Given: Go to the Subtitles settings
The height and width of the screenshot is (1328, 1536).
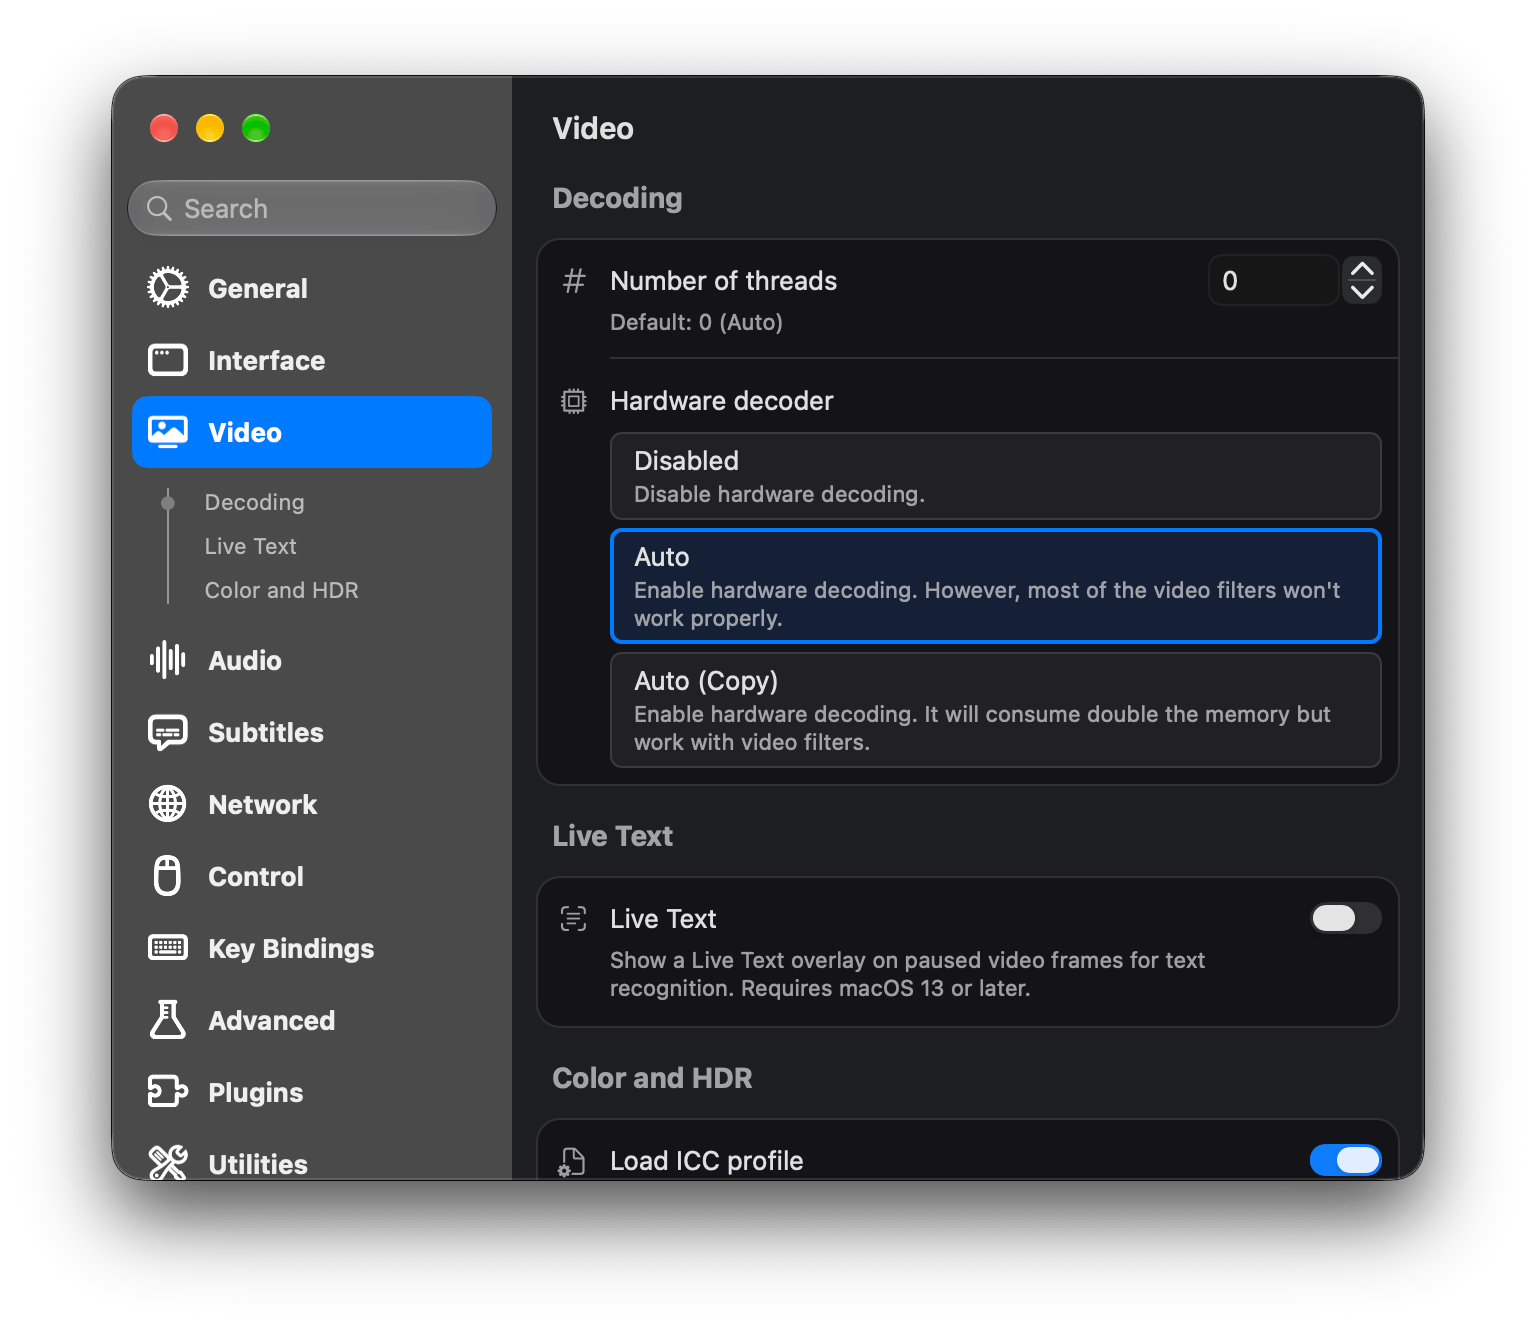Looking at the screenshot, I should [x=312, y=732].
